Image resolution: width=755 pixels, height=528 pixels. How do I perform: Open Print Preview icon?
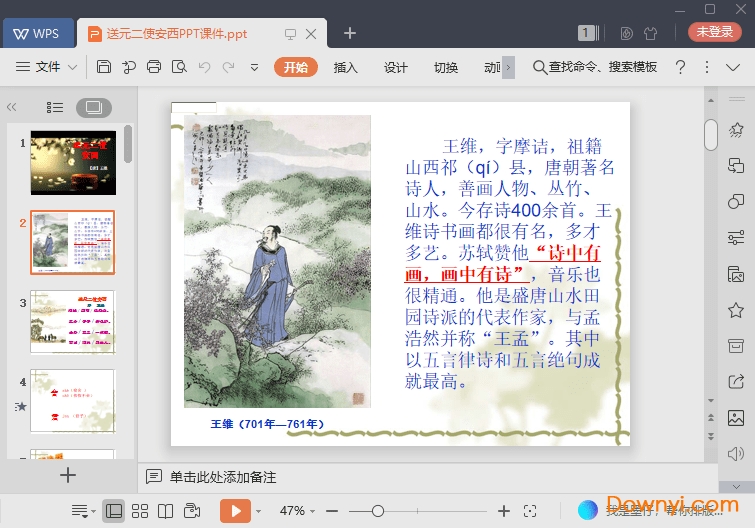pyautogui.click(x=179, y=67)
